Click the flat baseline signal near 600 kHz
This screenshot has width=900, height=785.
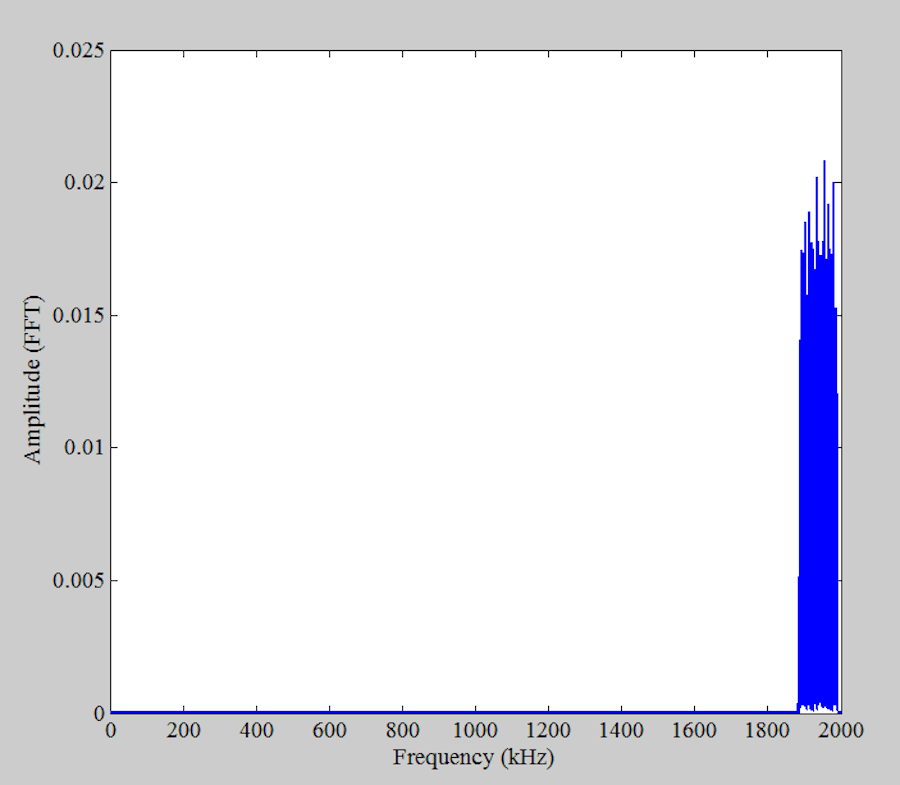[x=330, y=713]
